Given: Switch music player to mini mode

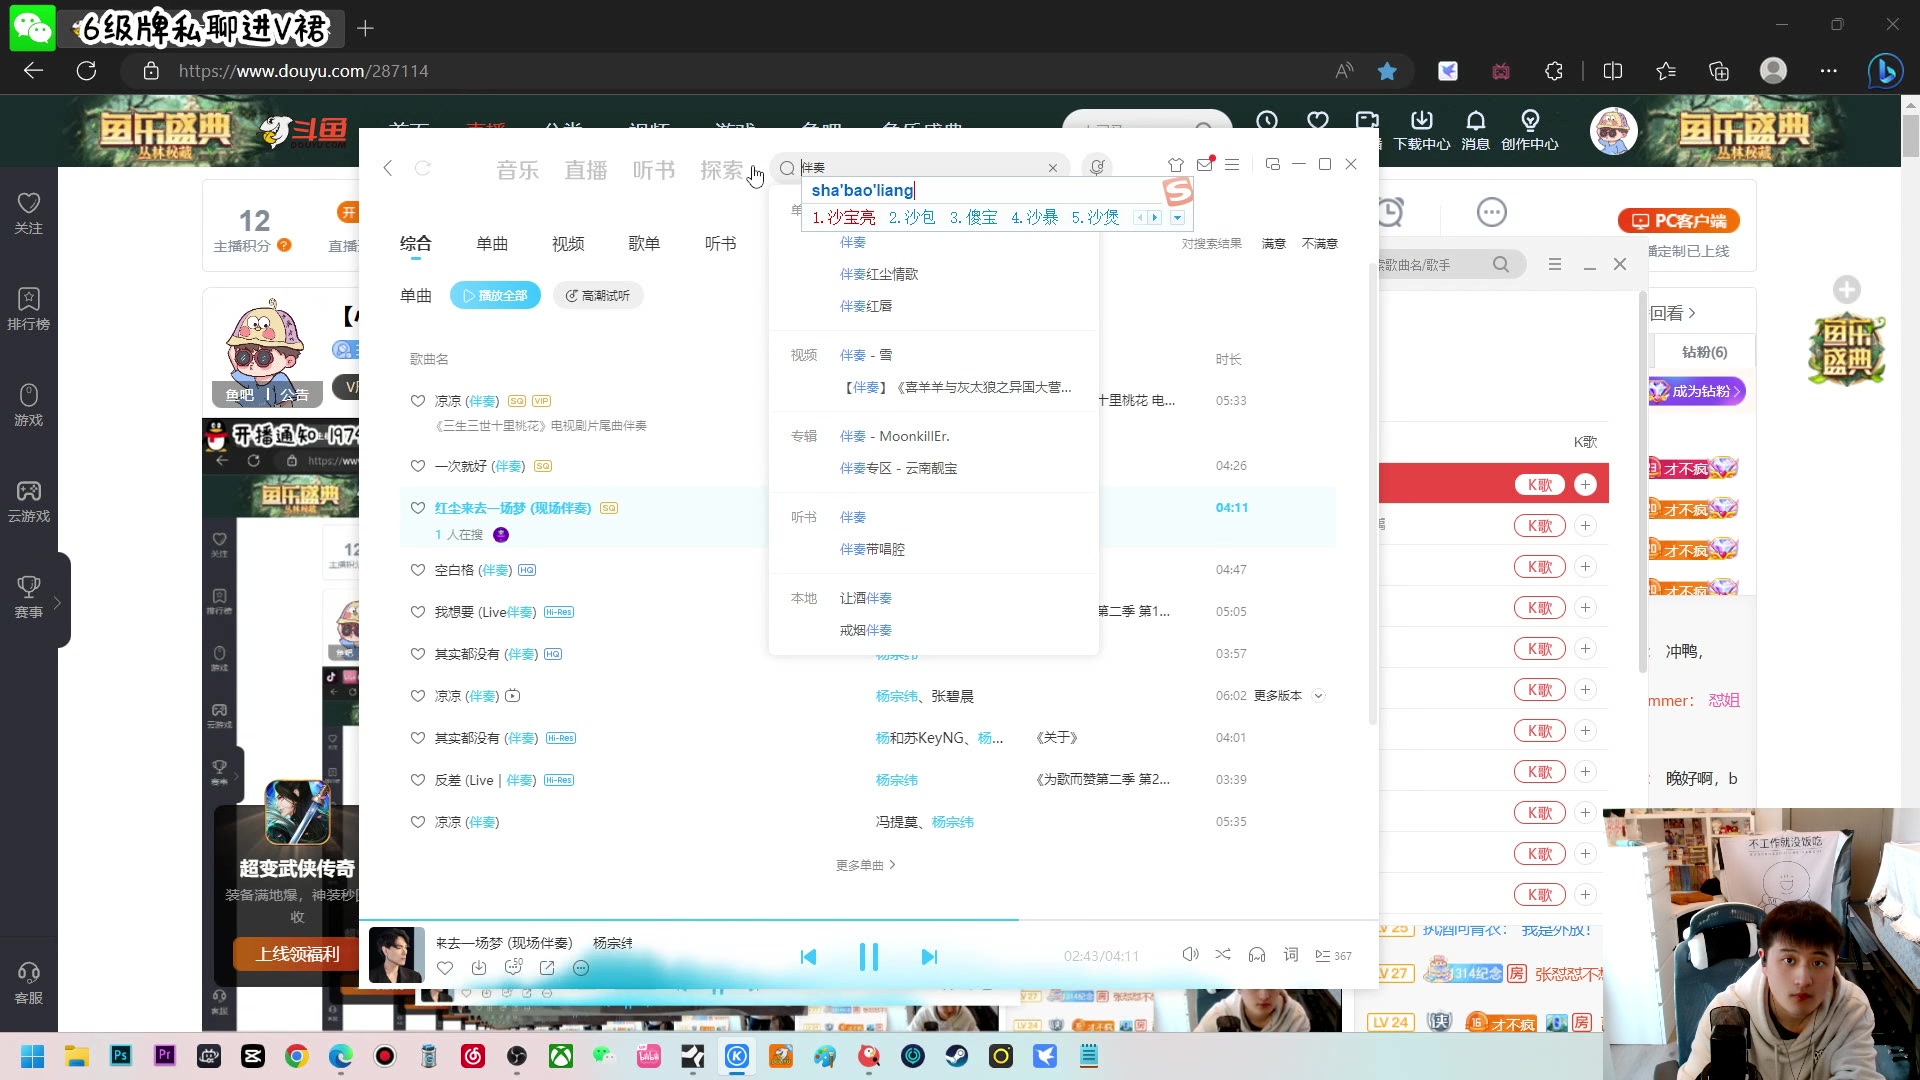Looking at the screenshot, I should pos(1272,164).
